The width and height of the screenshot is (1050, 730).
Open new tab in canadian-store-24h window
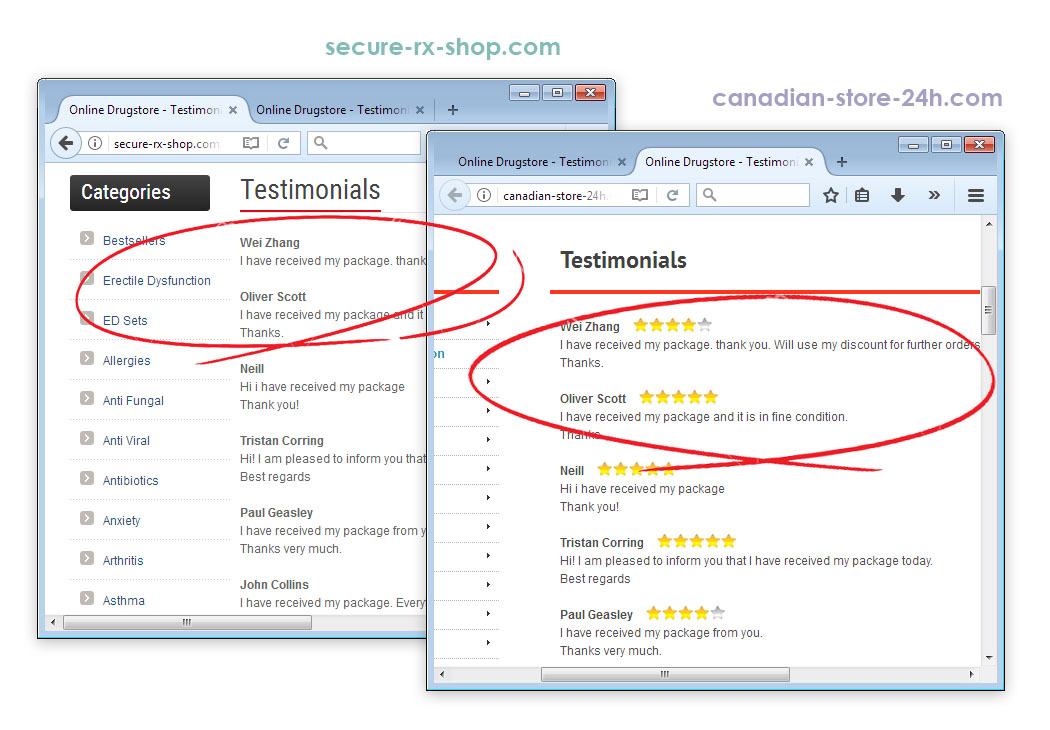coord(841,162)
